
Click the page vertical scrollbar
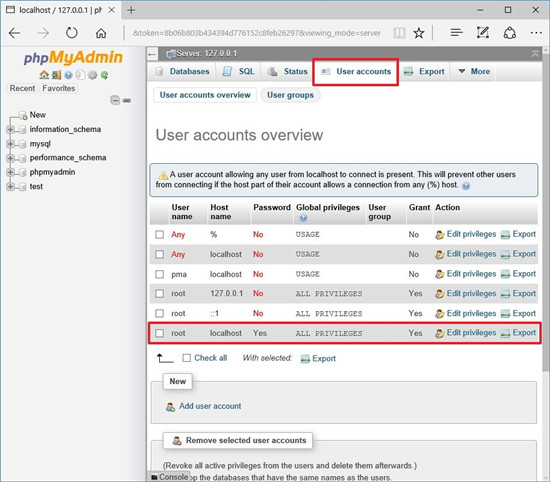[x=546, y=210]
